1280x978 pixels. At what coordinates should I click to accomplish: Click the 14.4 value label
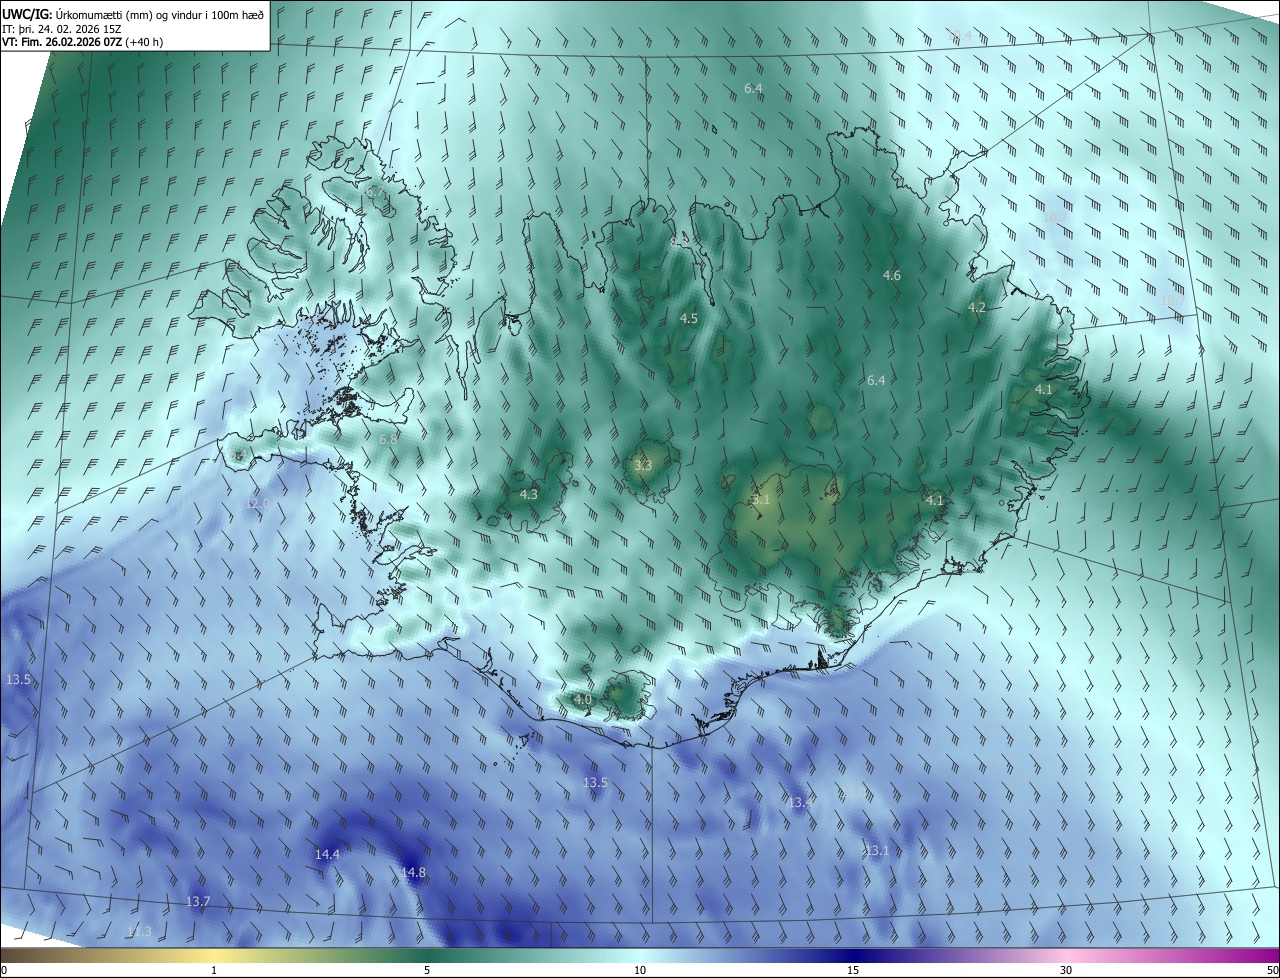point(327,854)
